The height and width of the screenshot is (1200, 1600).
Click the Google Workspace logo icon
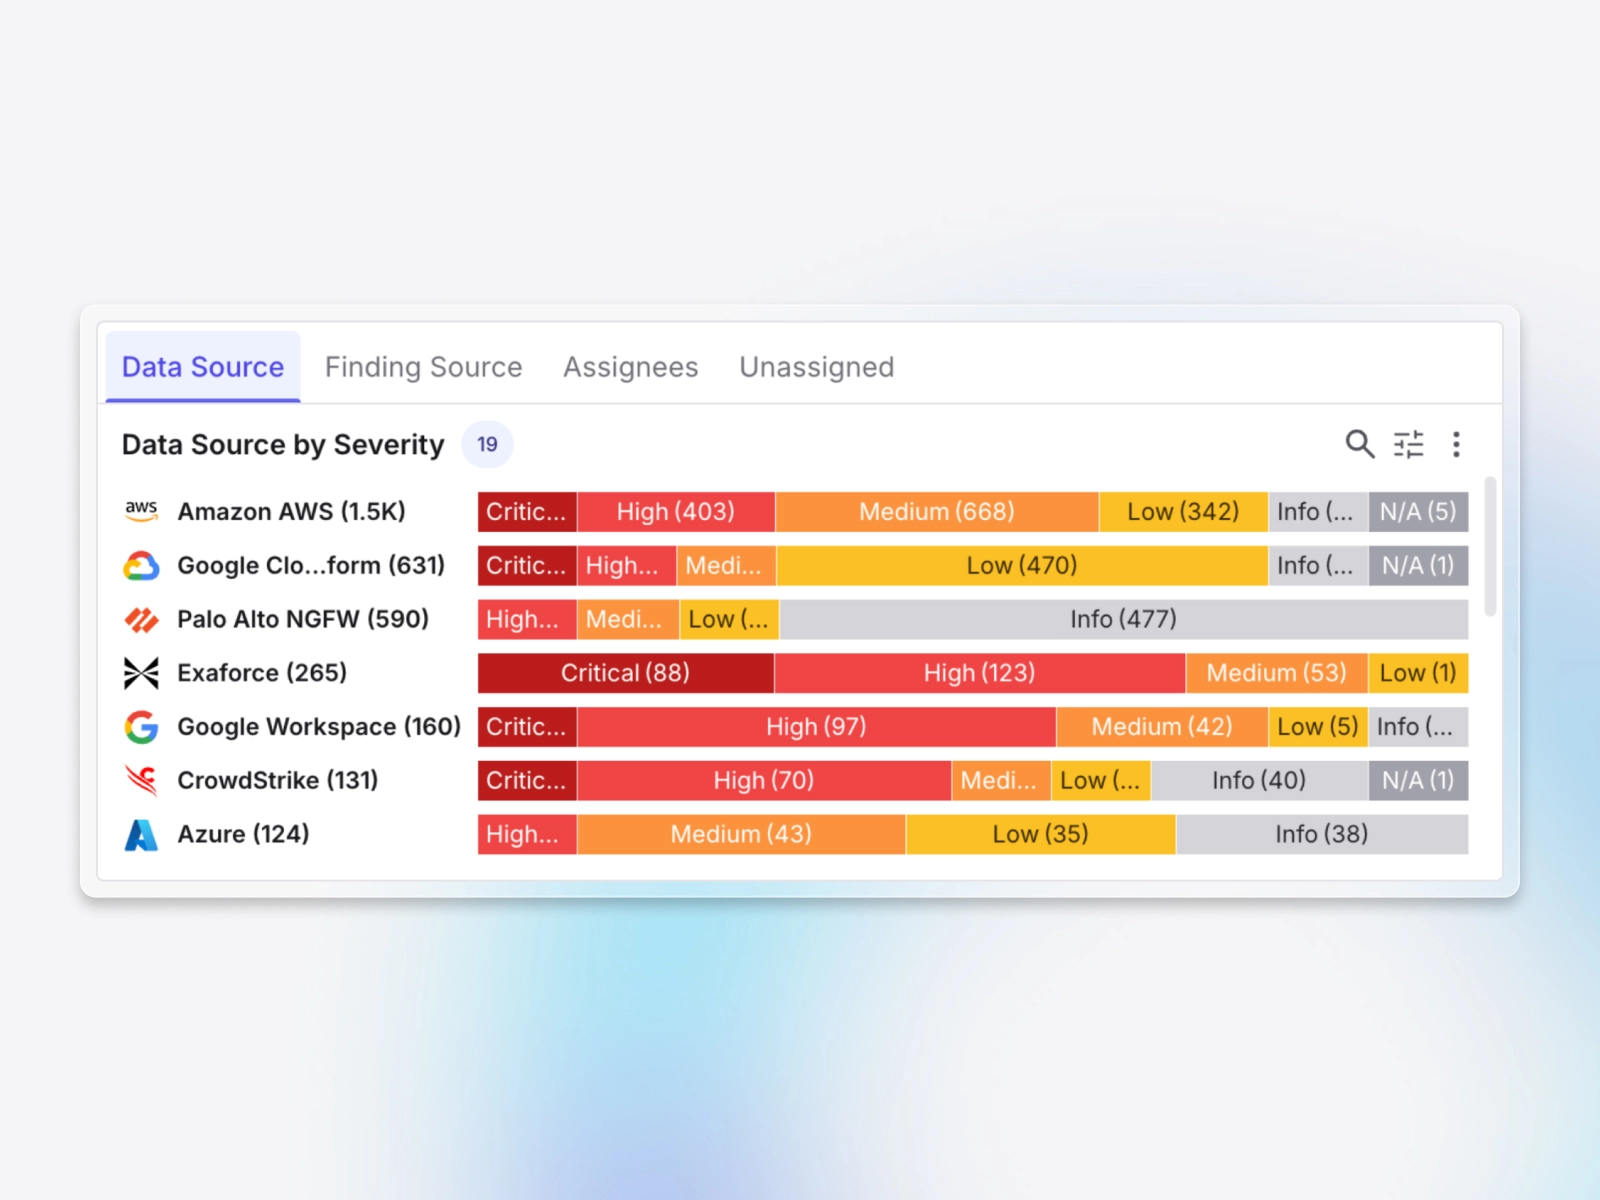[x=141, y=727]
